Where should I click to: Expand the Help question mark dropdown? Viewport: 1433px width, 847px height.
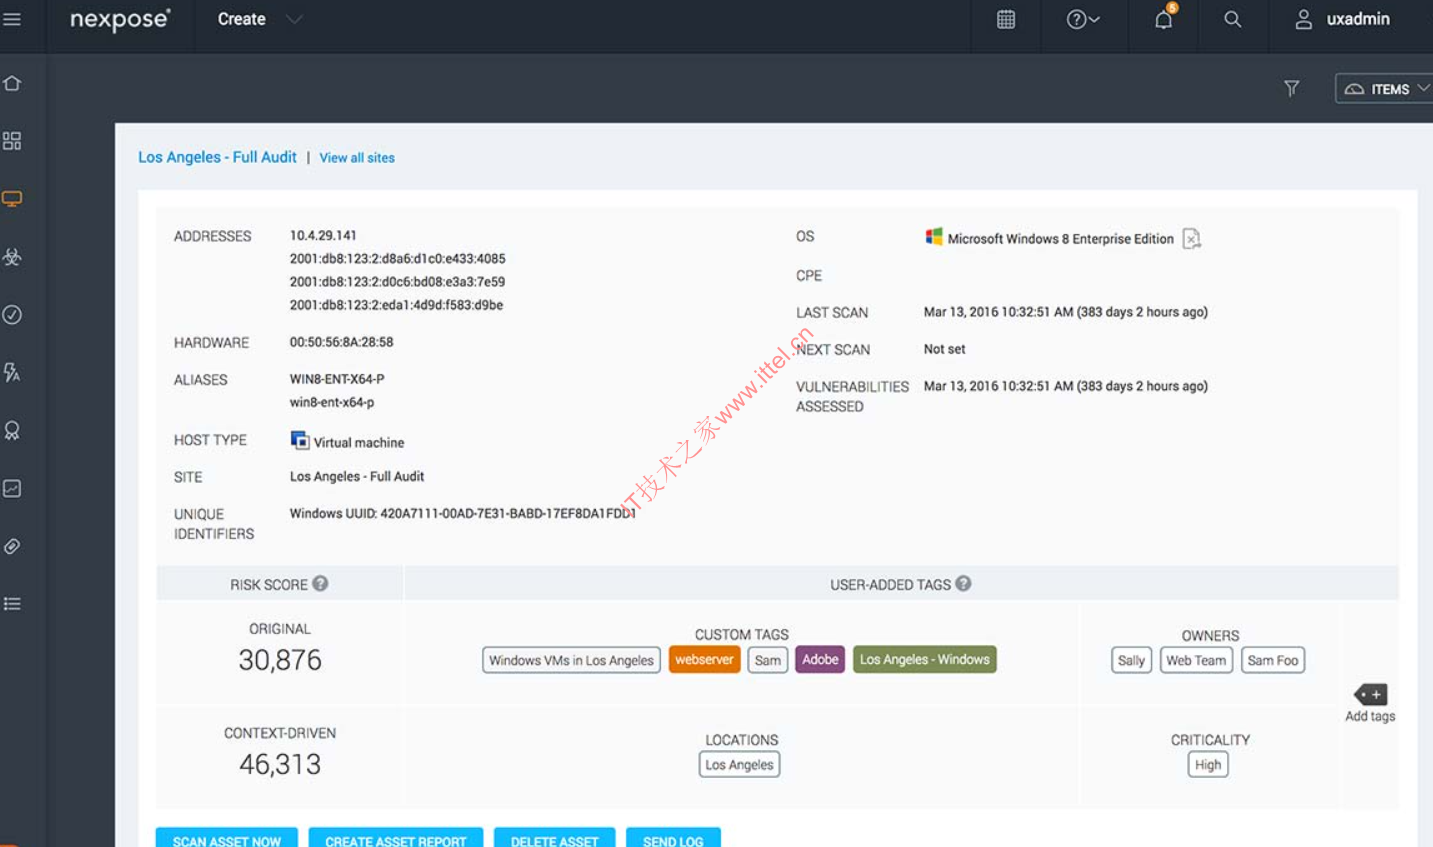coord(1083,20)
